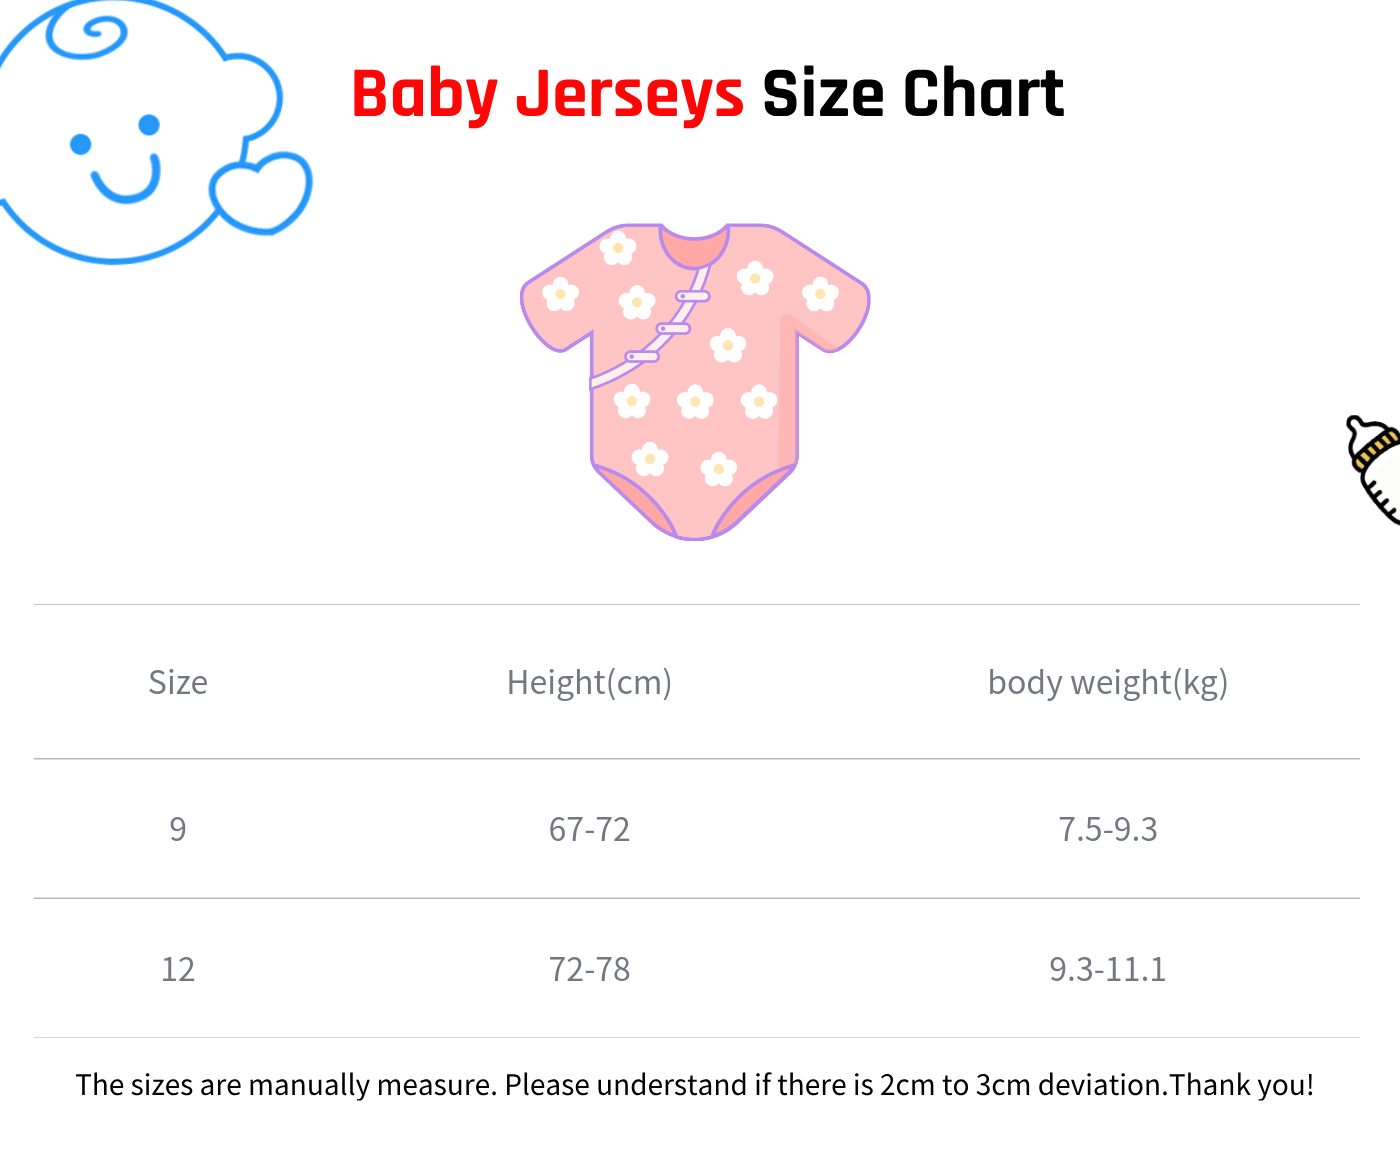Click the baby's heart-shaped hand

(261, 193)
